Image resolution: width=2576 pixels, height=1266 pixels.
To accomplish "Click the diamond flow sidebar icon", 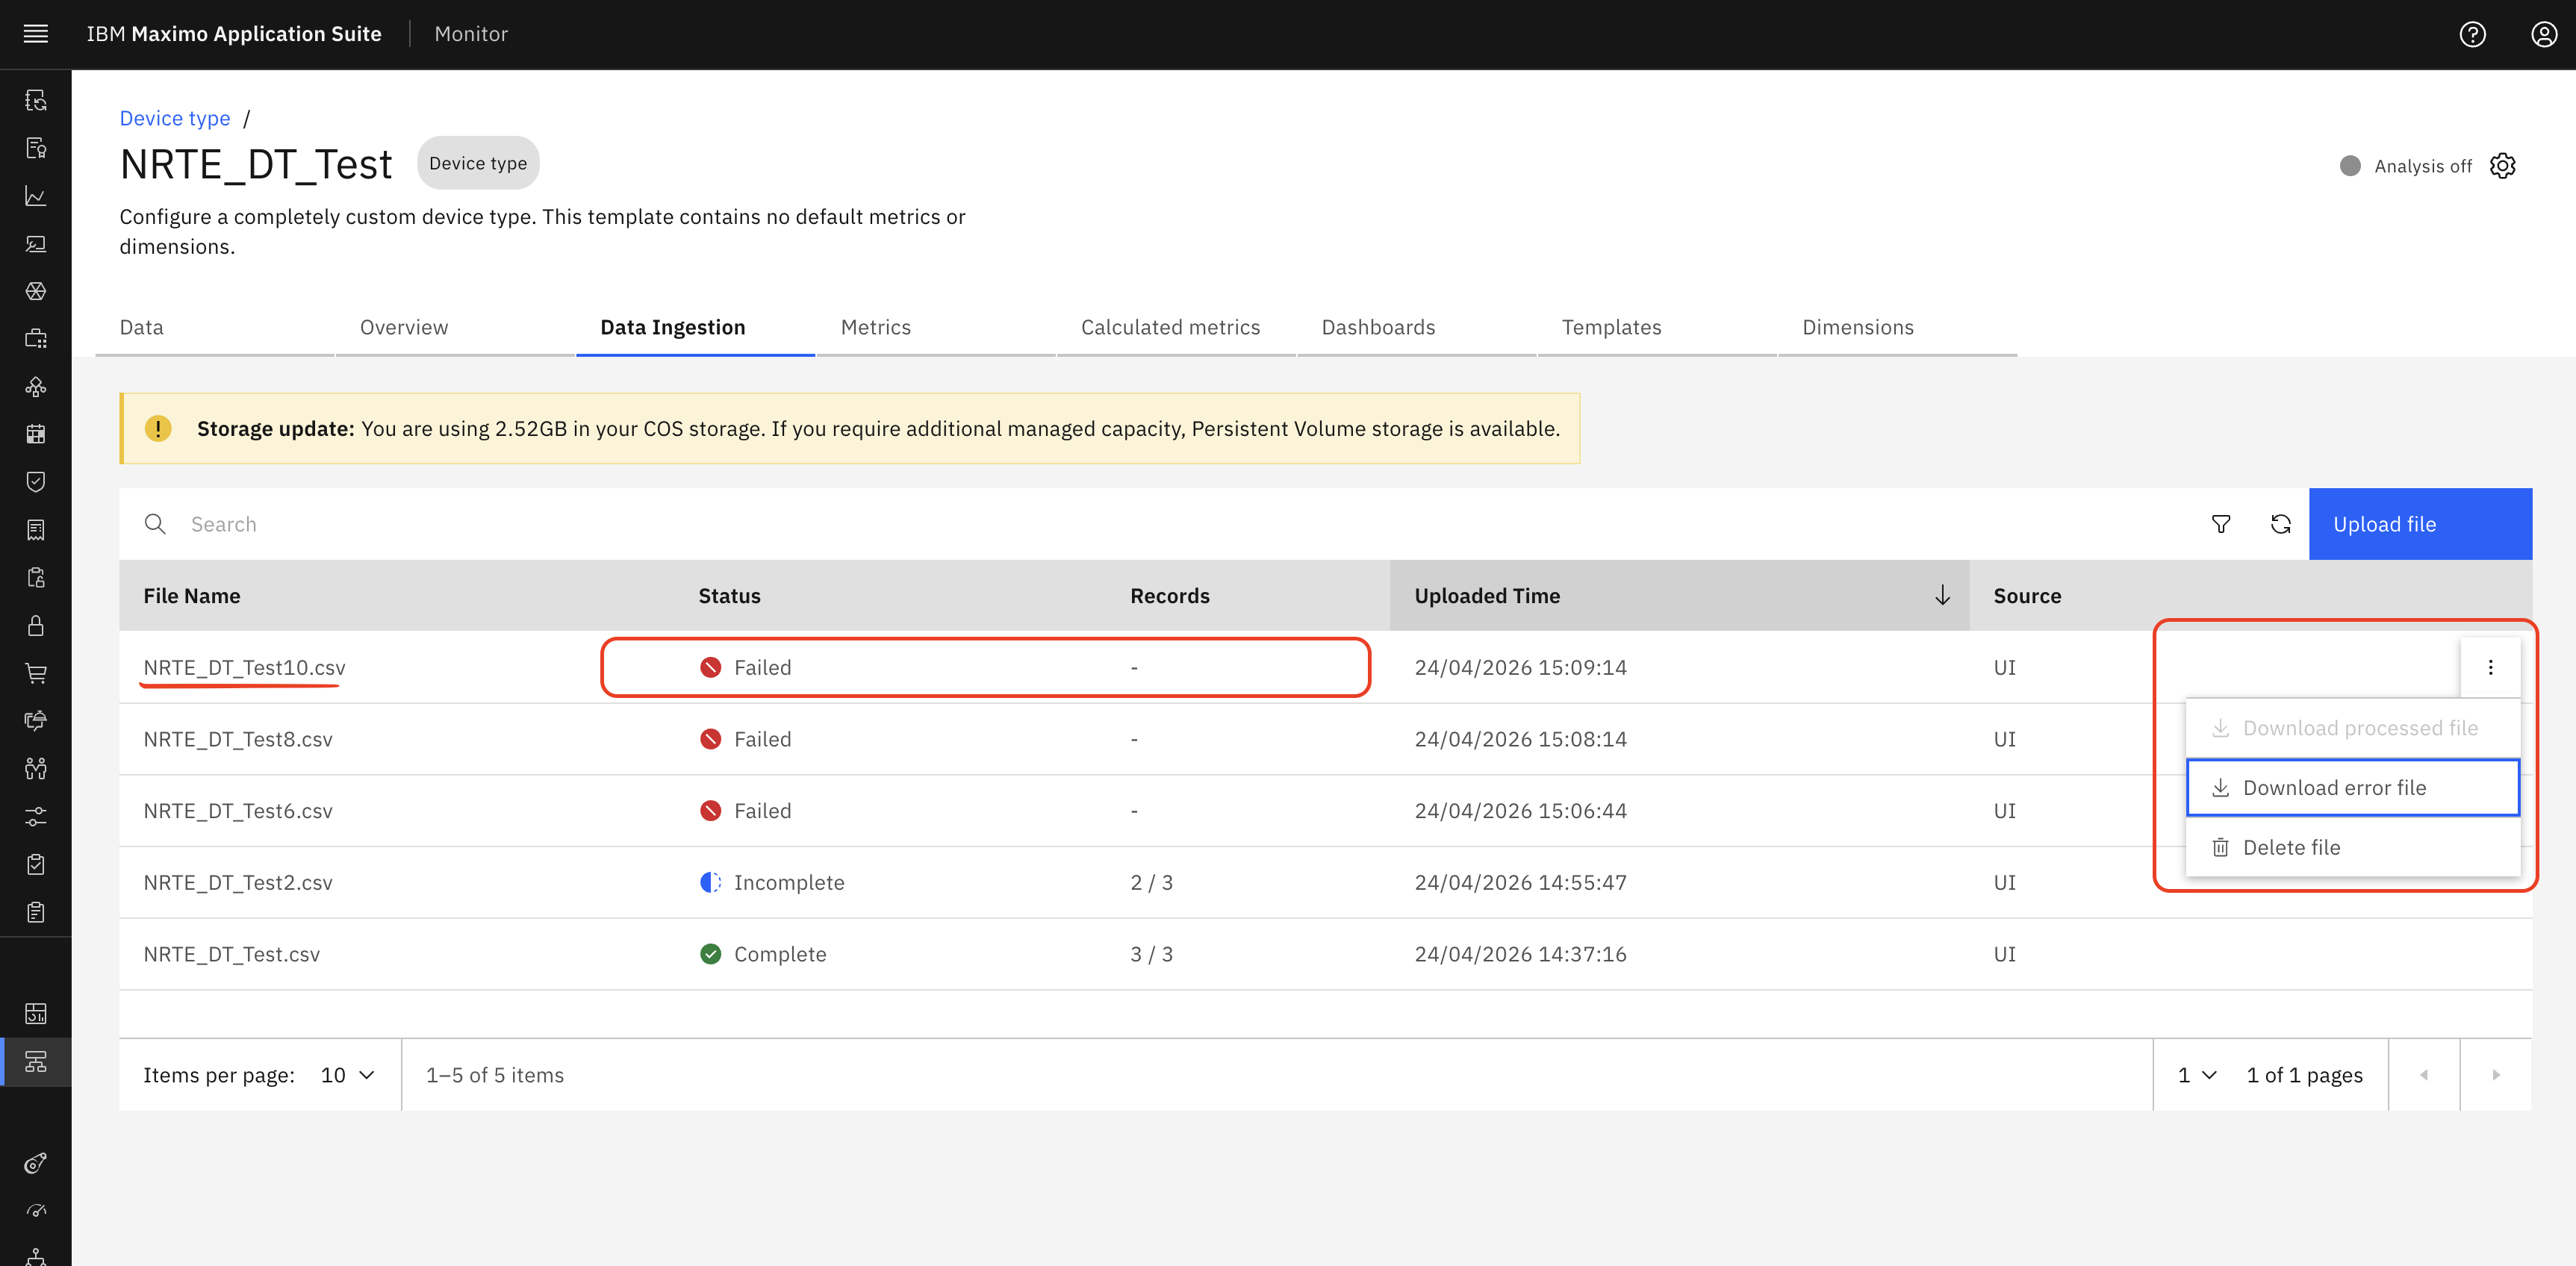I will [x=36, y=387].
